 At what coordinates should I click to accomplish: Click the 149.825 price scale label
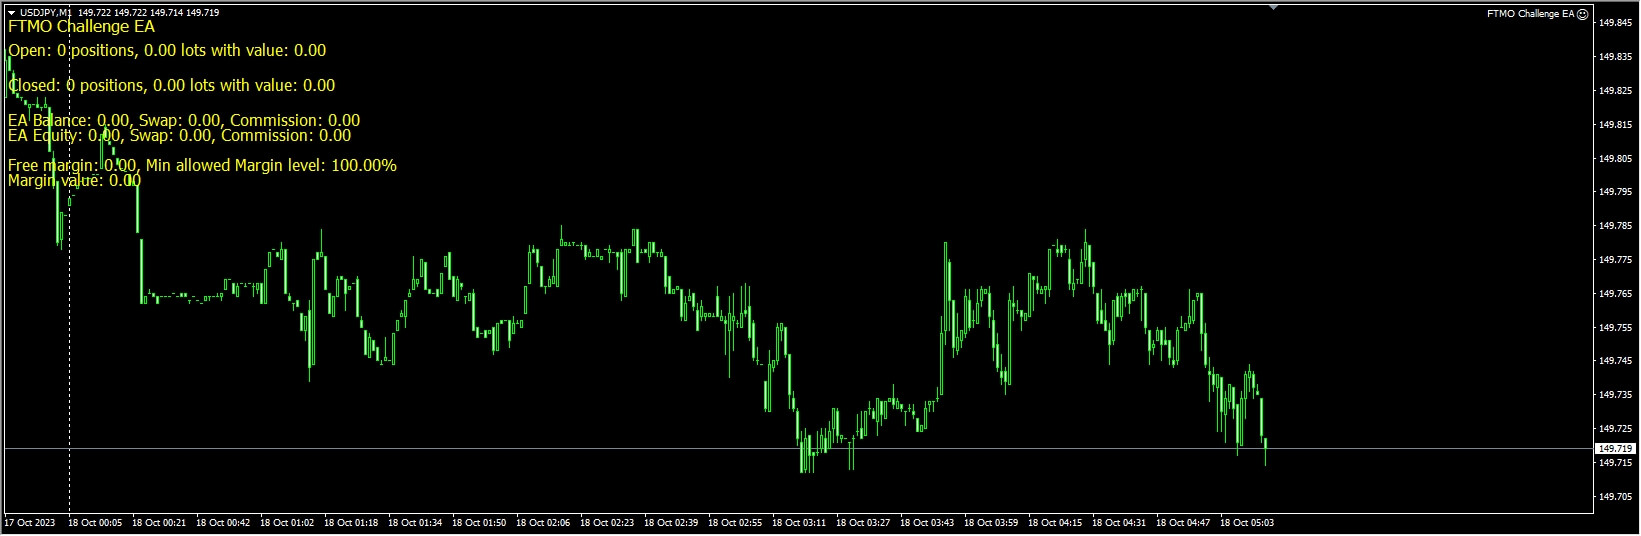[x=1615, y=91]
